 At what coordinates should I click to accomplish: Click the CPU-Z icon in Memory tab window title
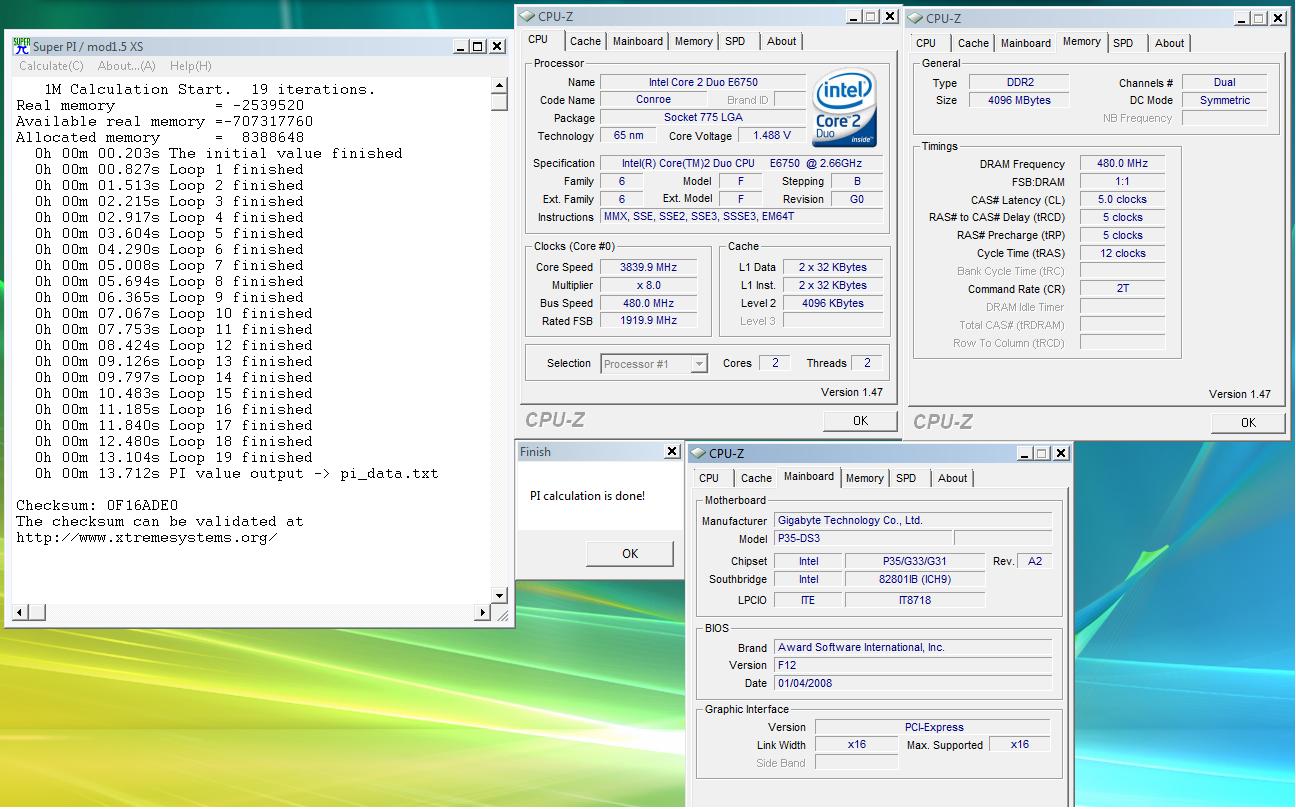tap(916, 18)
